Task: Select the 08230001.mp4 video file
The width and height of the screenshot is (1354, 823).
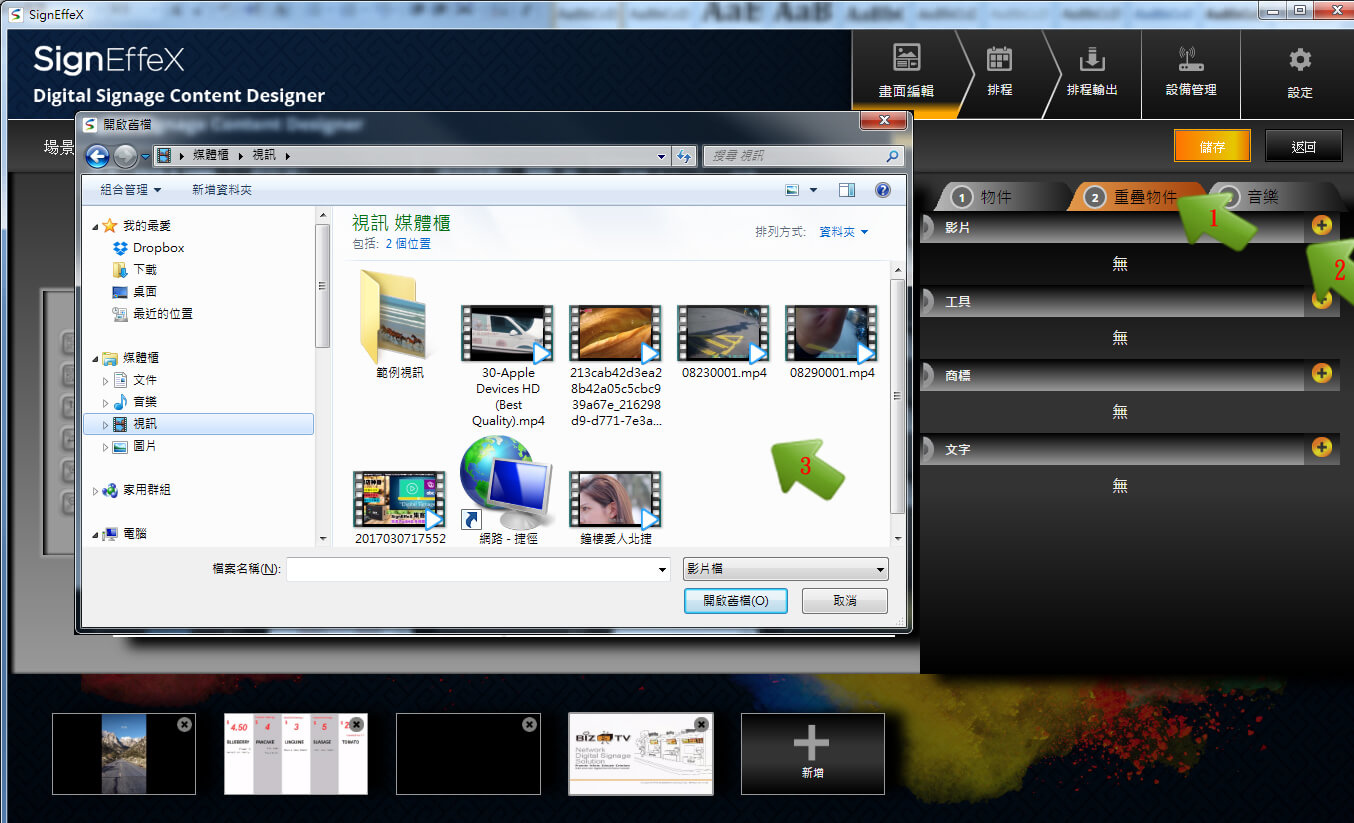Action: pos(724,342)
